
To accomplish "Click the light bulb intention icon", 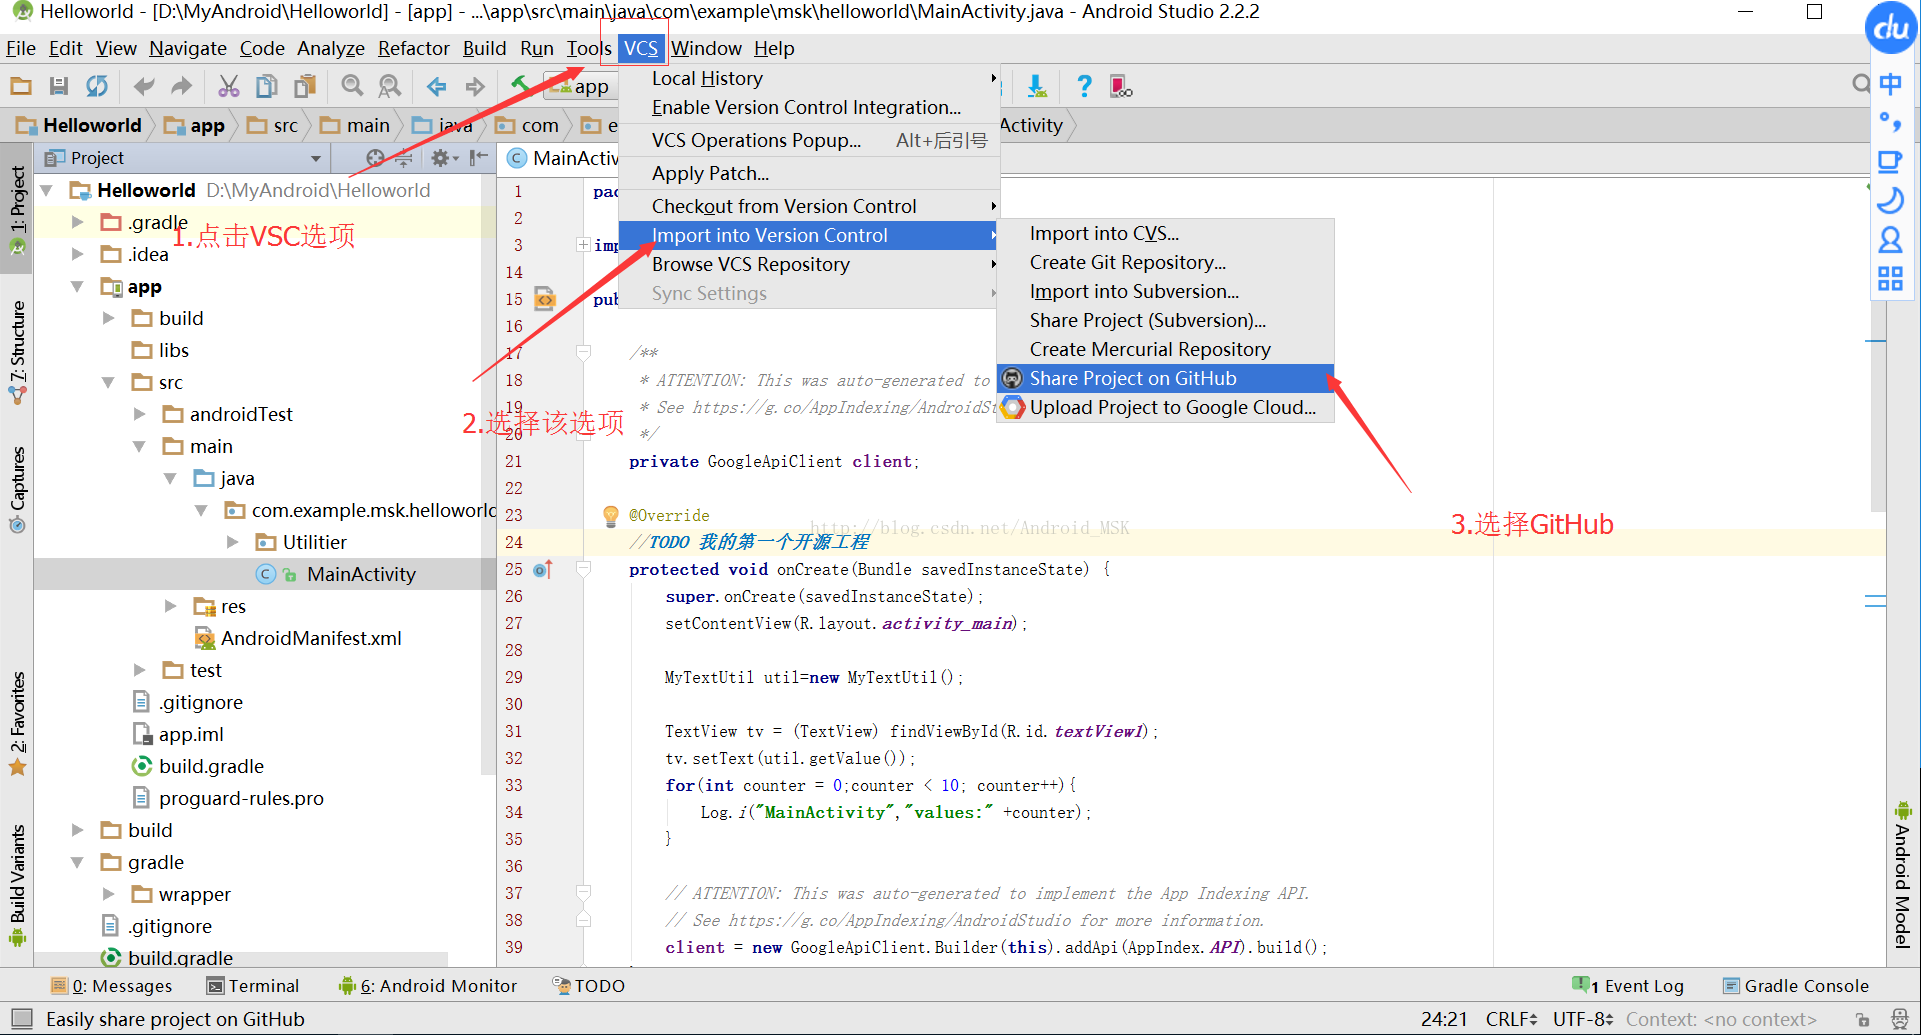I will 610,516.
